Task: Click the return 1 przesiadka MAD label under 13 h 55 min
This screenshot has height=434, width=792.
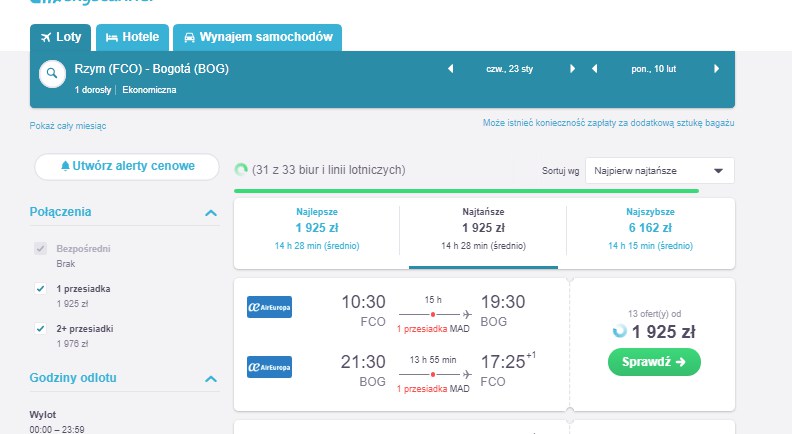Action: (433, 389)
